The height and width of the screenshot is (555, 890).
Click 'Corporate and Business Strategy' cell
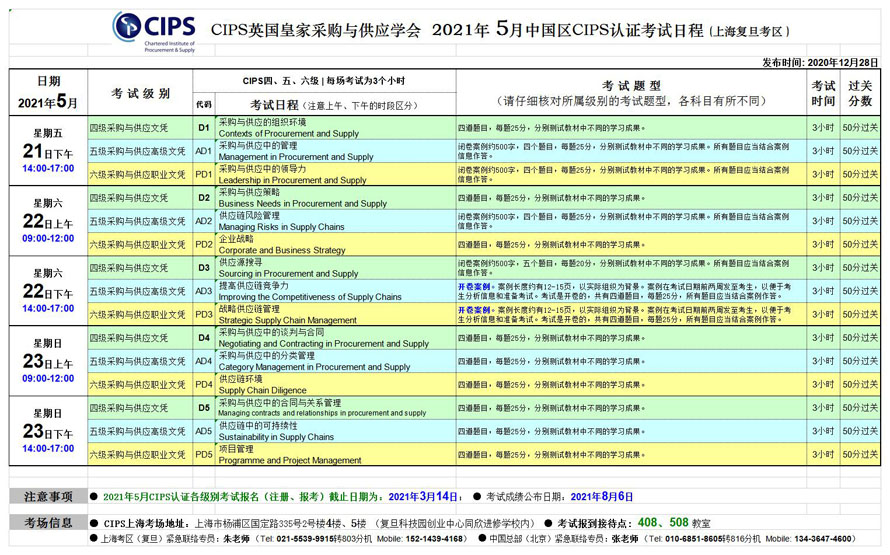point(336,244)
